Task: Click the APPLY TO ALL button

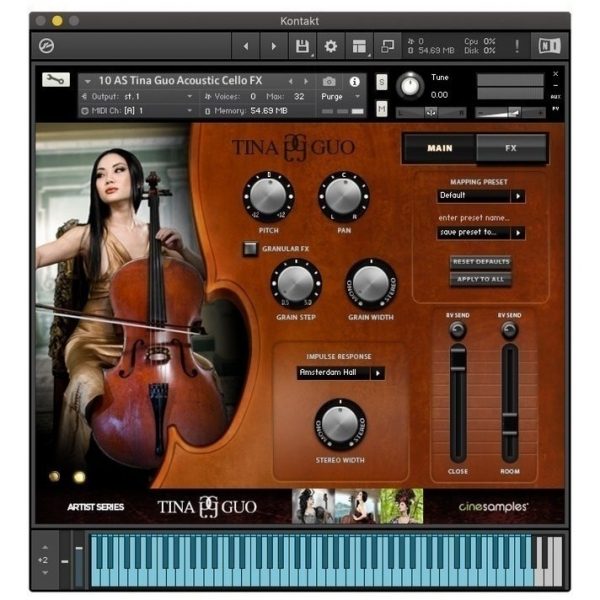Action: (x=481, y=279)
